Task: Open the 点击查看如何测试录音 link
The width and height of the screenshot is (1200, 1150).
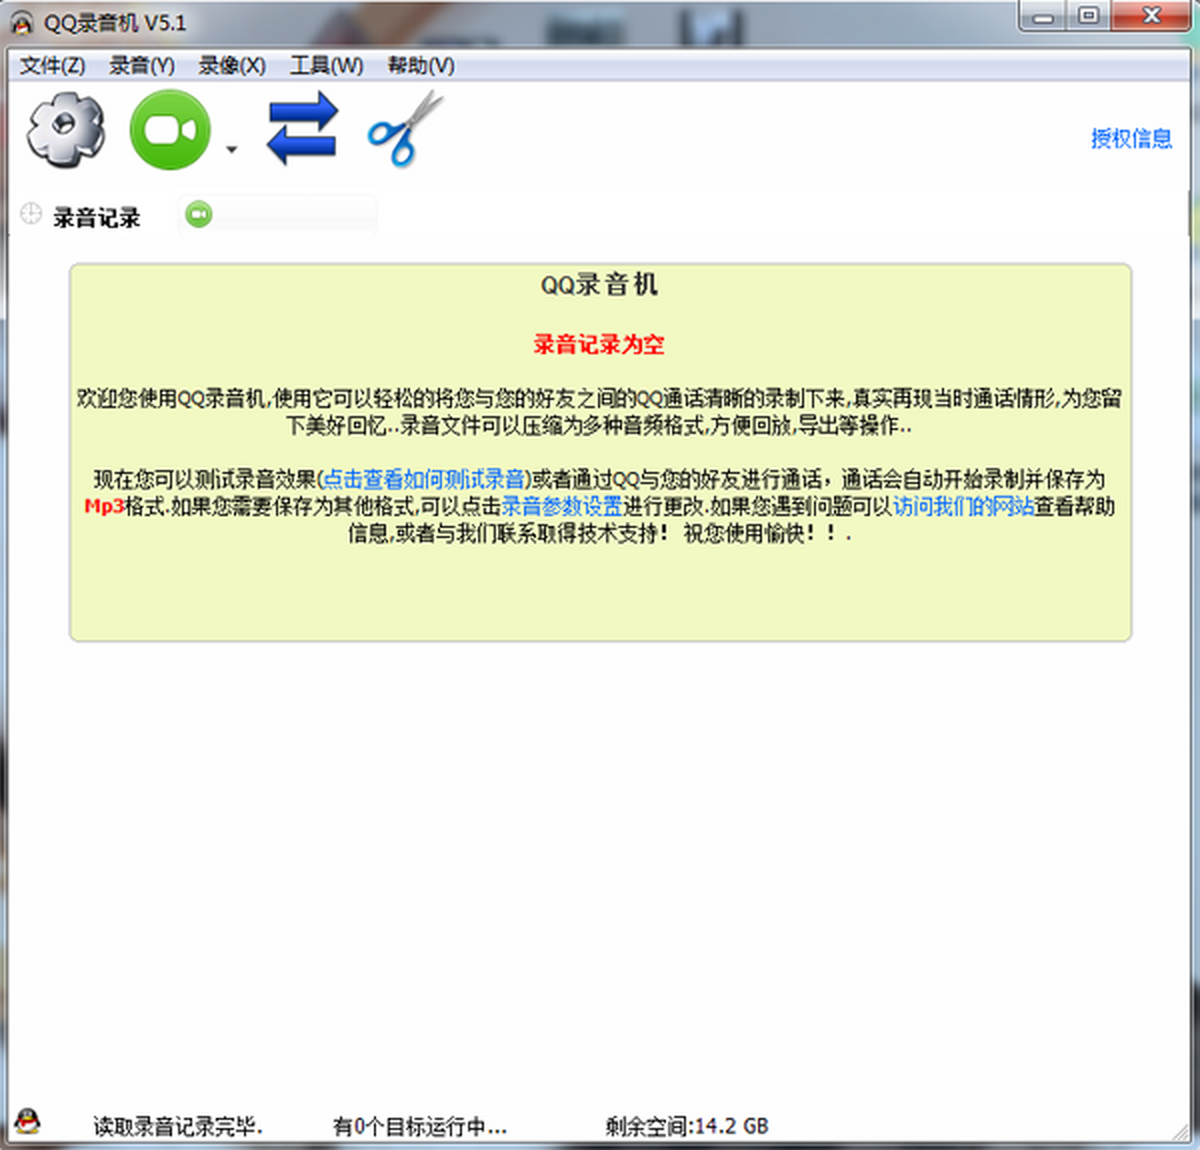Action: click(424, 479)
